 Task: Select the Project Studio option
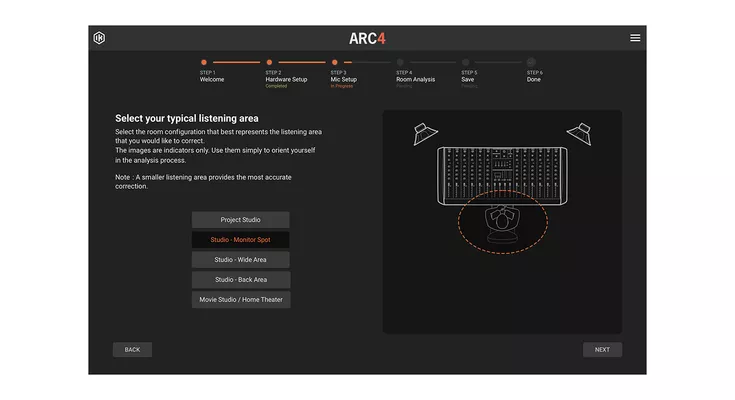pyautogui.click(x=240, y=219)
